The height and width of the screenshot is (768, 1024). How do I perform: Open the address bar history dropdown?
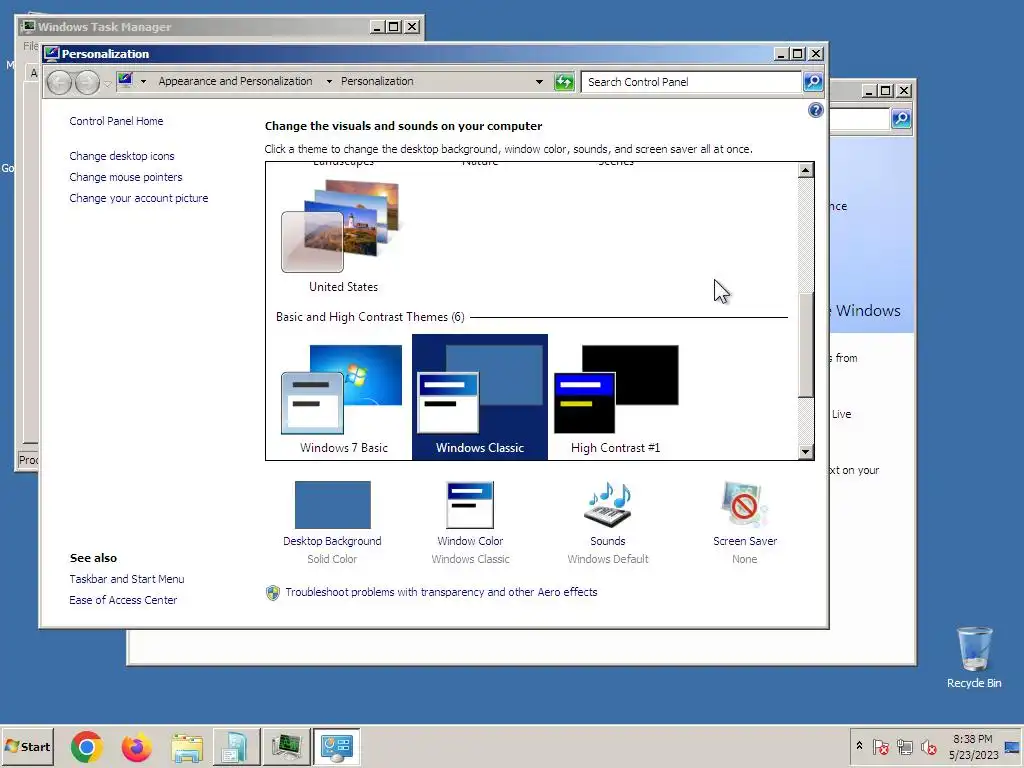click(539, 82)
